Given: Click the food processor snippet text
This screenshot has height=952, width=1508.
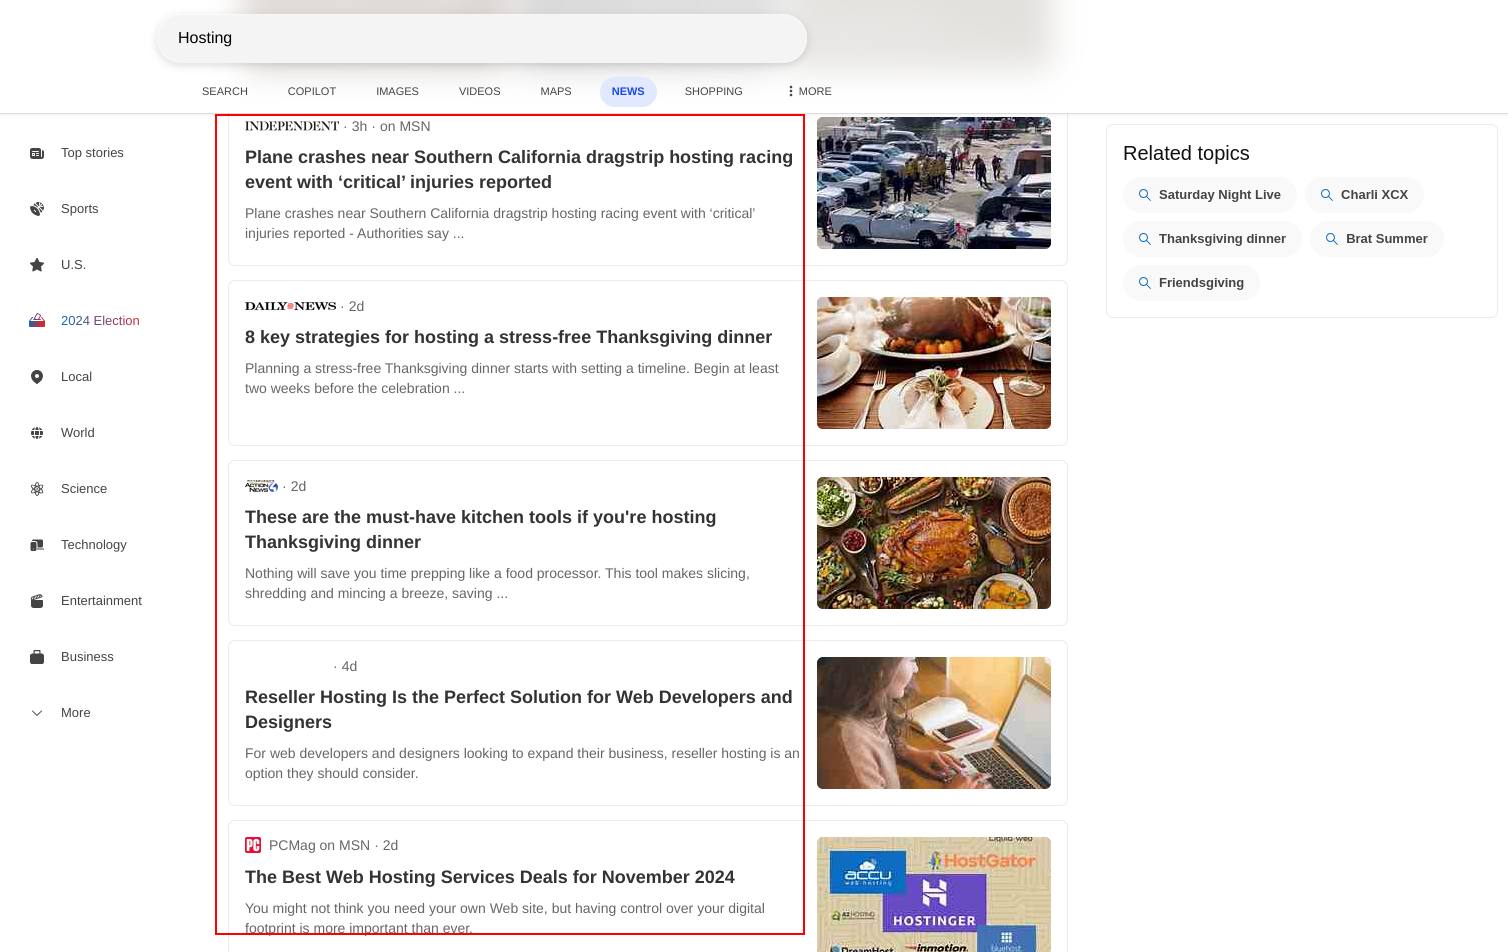Looking at the screenshot, I should click(x=497, y=583).
